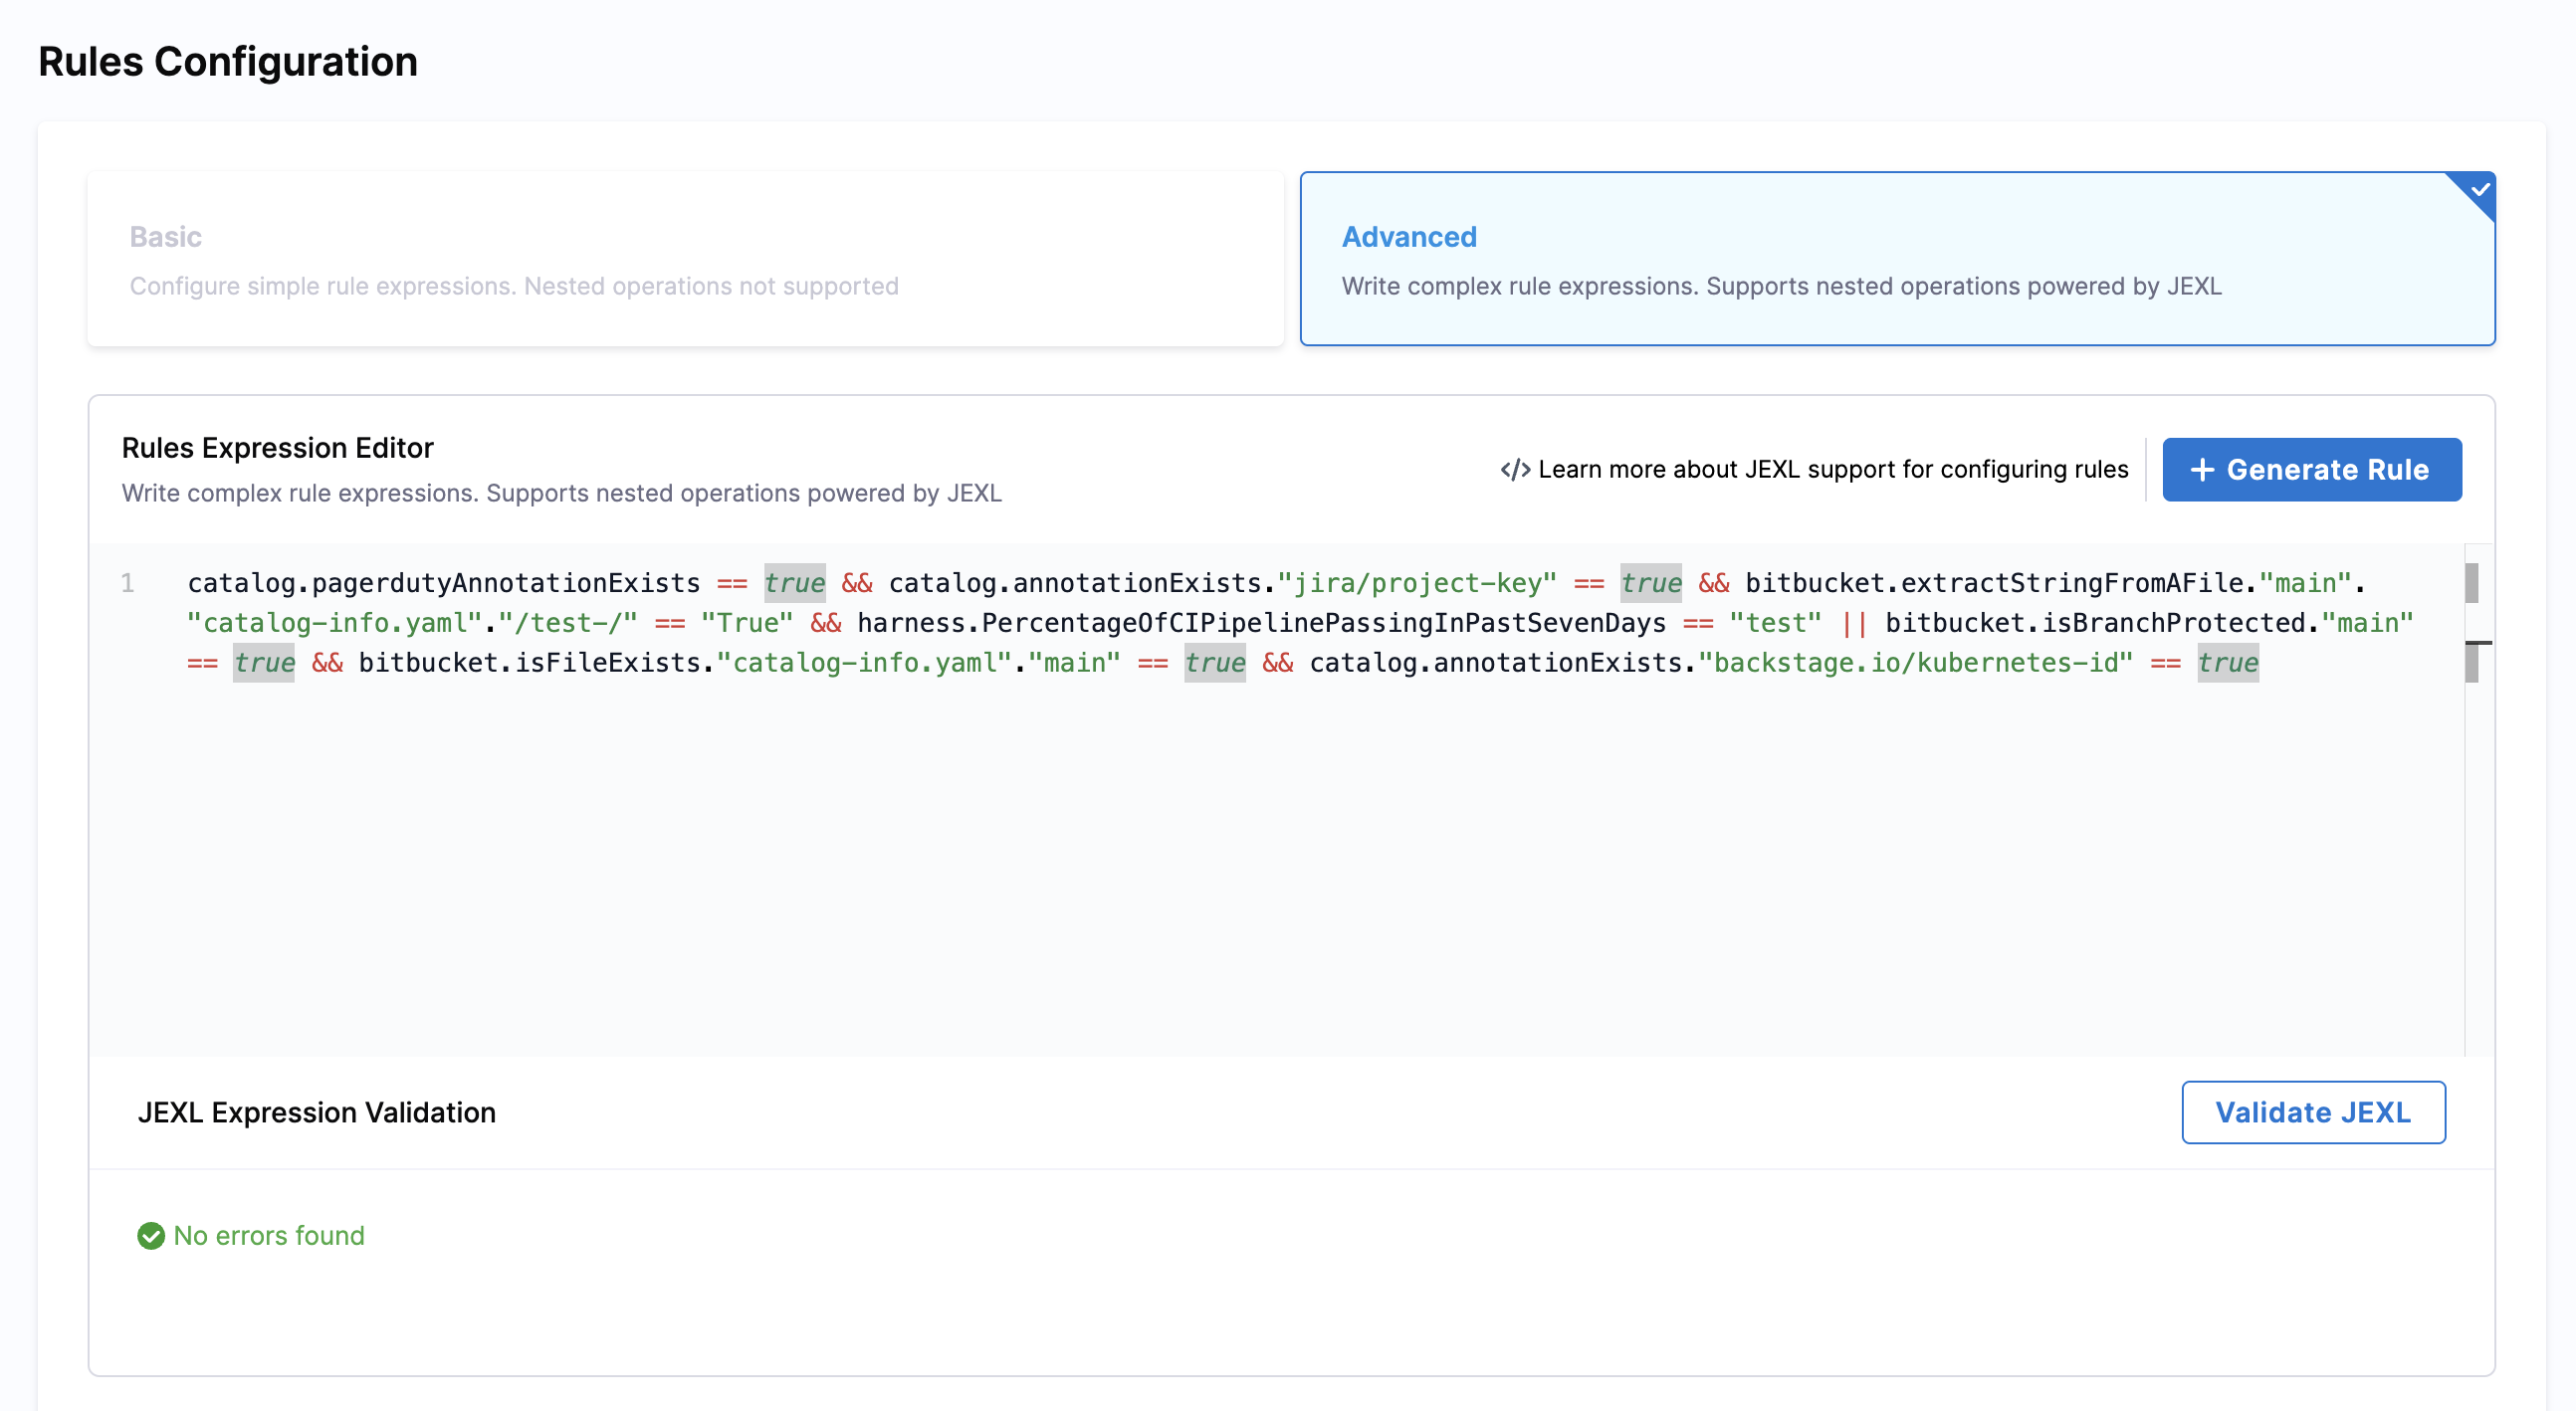
Task: Open Learn more about JEXL support link
Action: pos(1832,470)
